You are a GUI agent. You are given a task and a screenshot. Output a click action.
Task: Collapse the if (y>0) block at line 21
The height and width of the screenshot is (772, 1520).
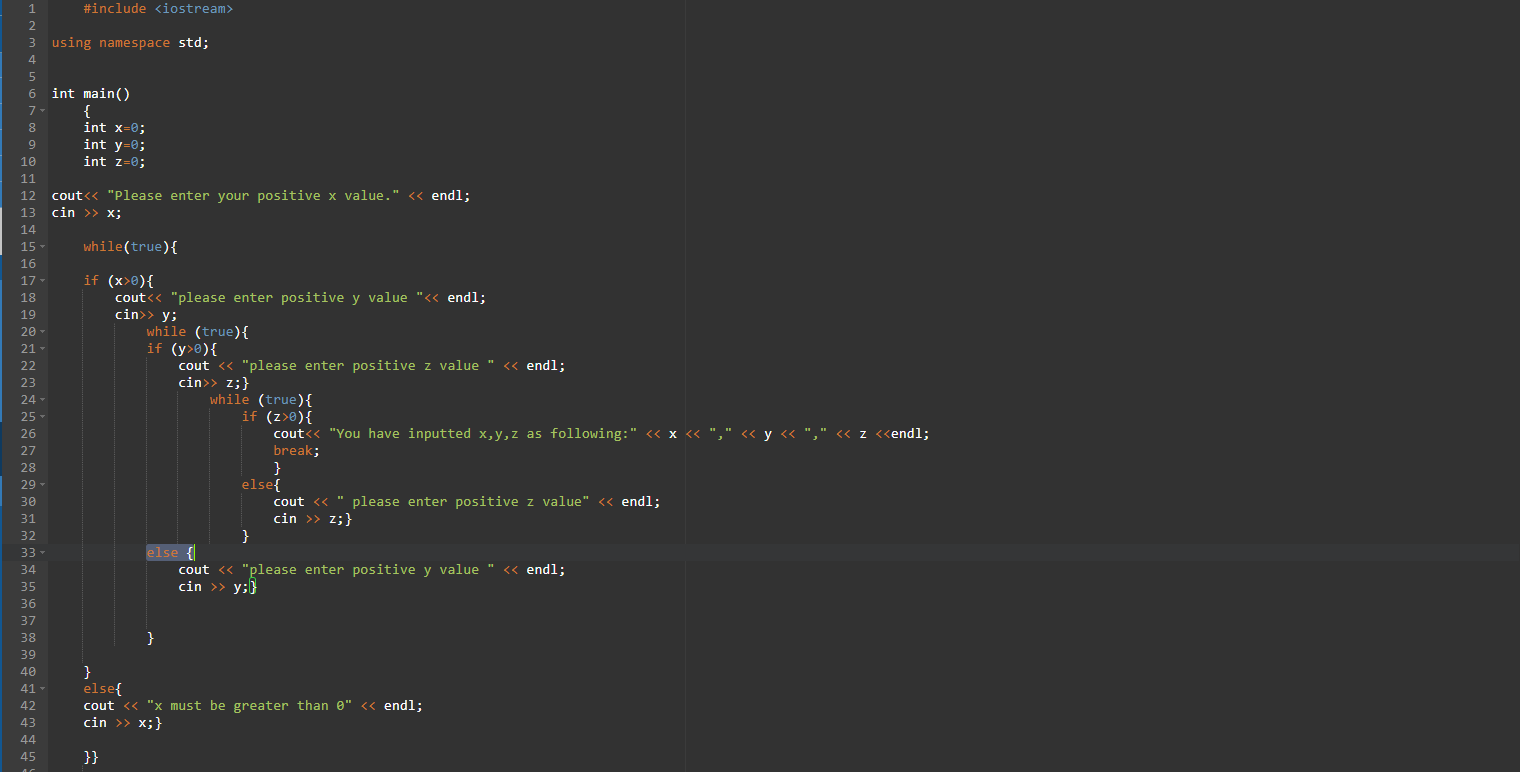(x=44, y=348)
